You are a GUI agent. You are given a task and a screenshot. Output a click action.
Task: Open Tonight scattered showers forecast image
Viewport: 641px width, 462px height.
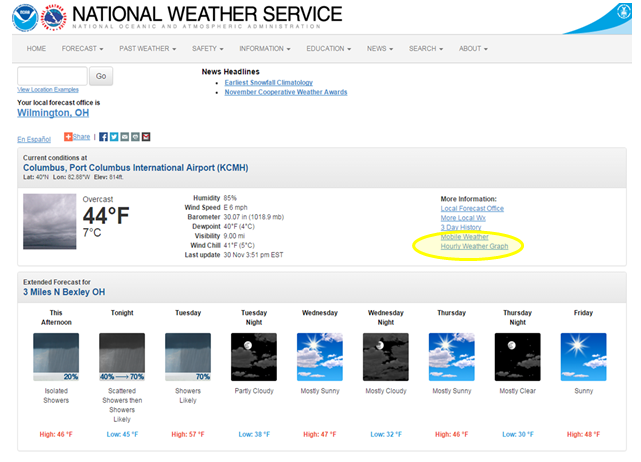pos(122,357)
